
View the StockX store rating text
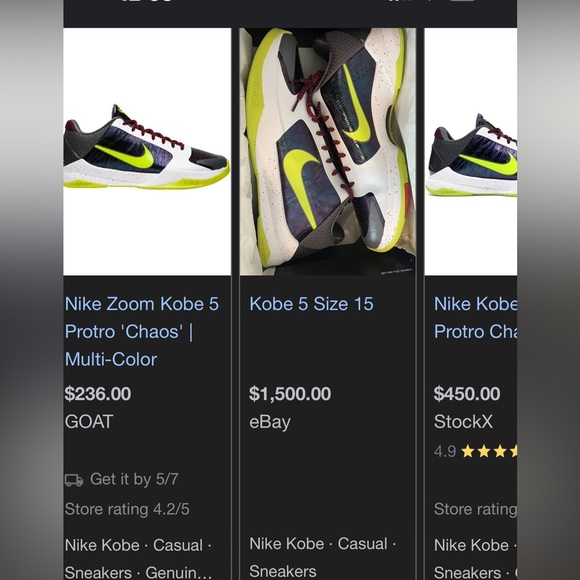475,509
